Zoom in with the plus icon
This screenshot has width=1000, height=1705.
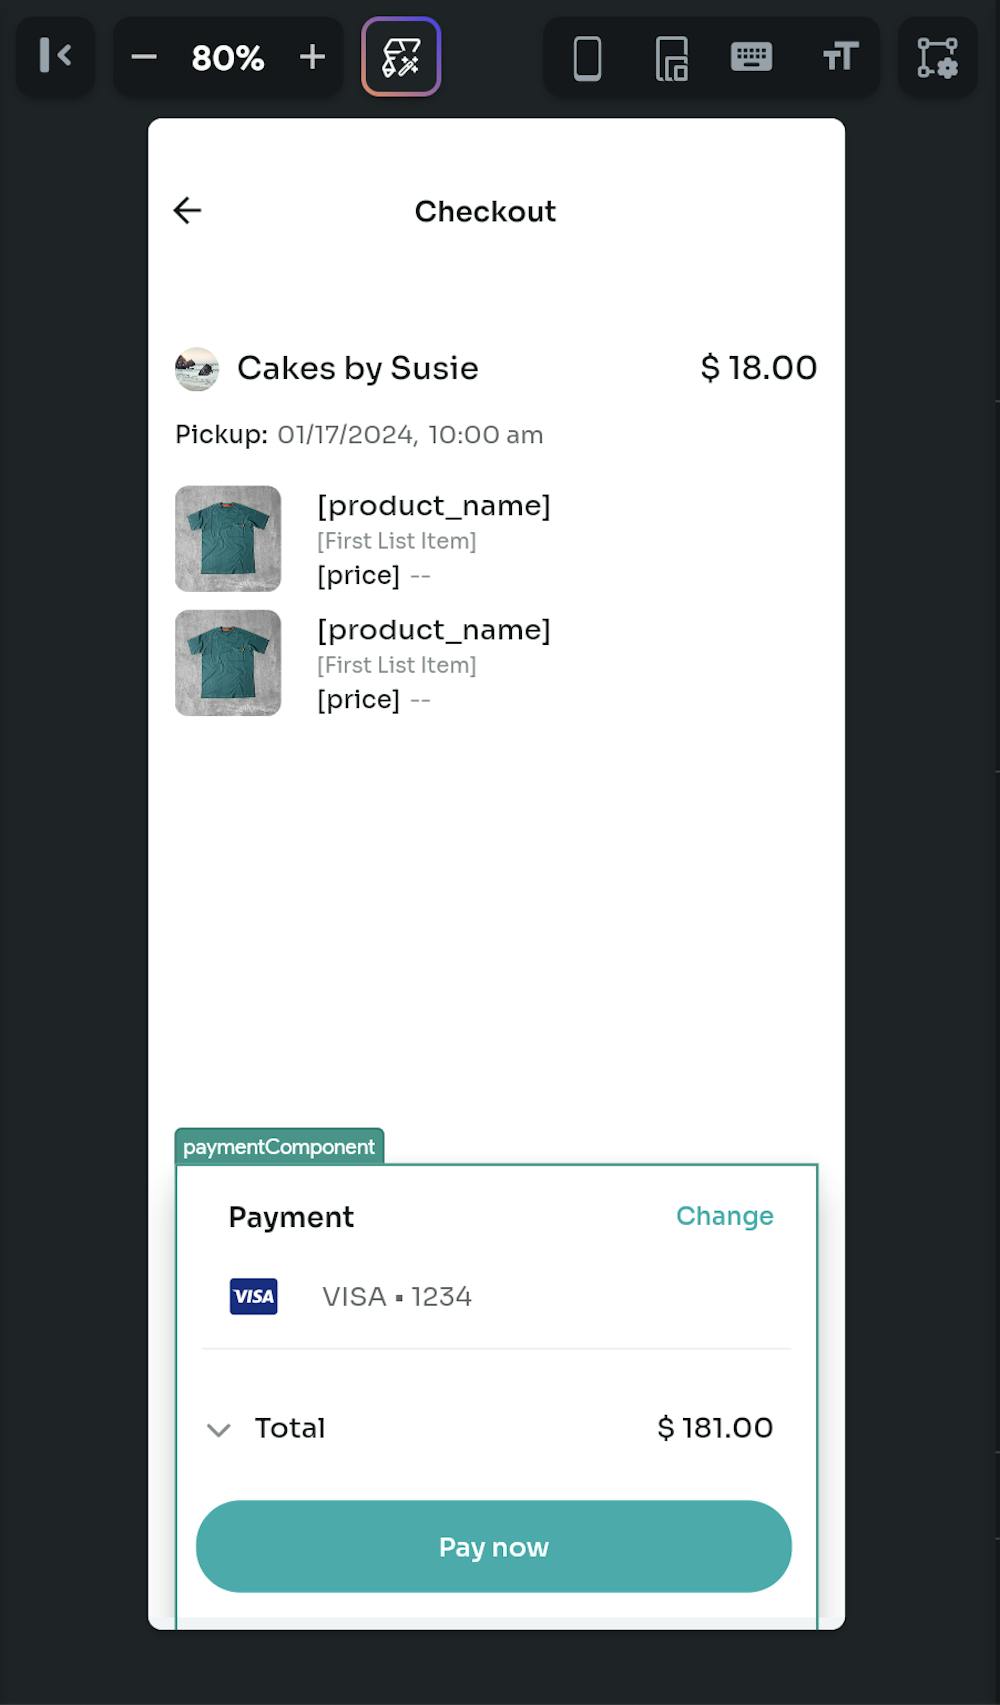pyautogui.click(x=312, y=57)
